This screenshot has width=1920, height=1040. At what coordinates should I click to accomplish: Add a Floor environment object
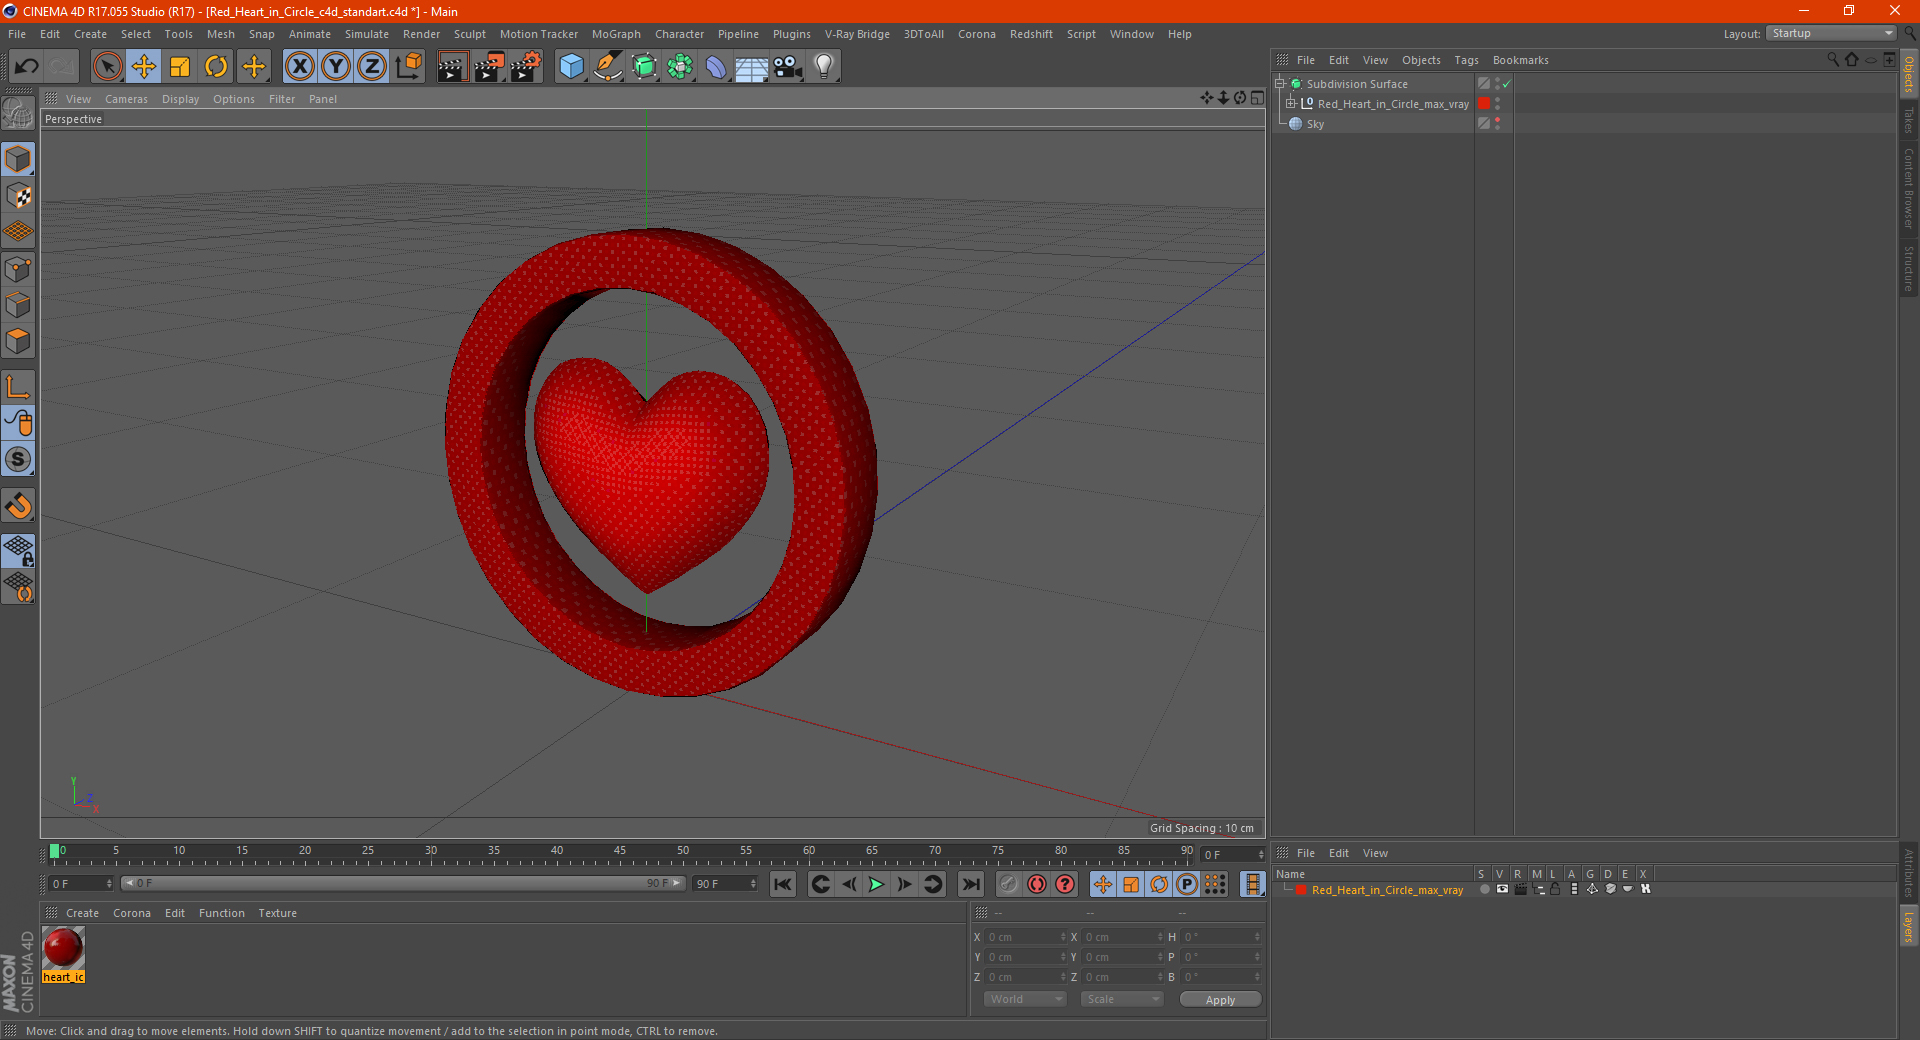pos(752,67)
